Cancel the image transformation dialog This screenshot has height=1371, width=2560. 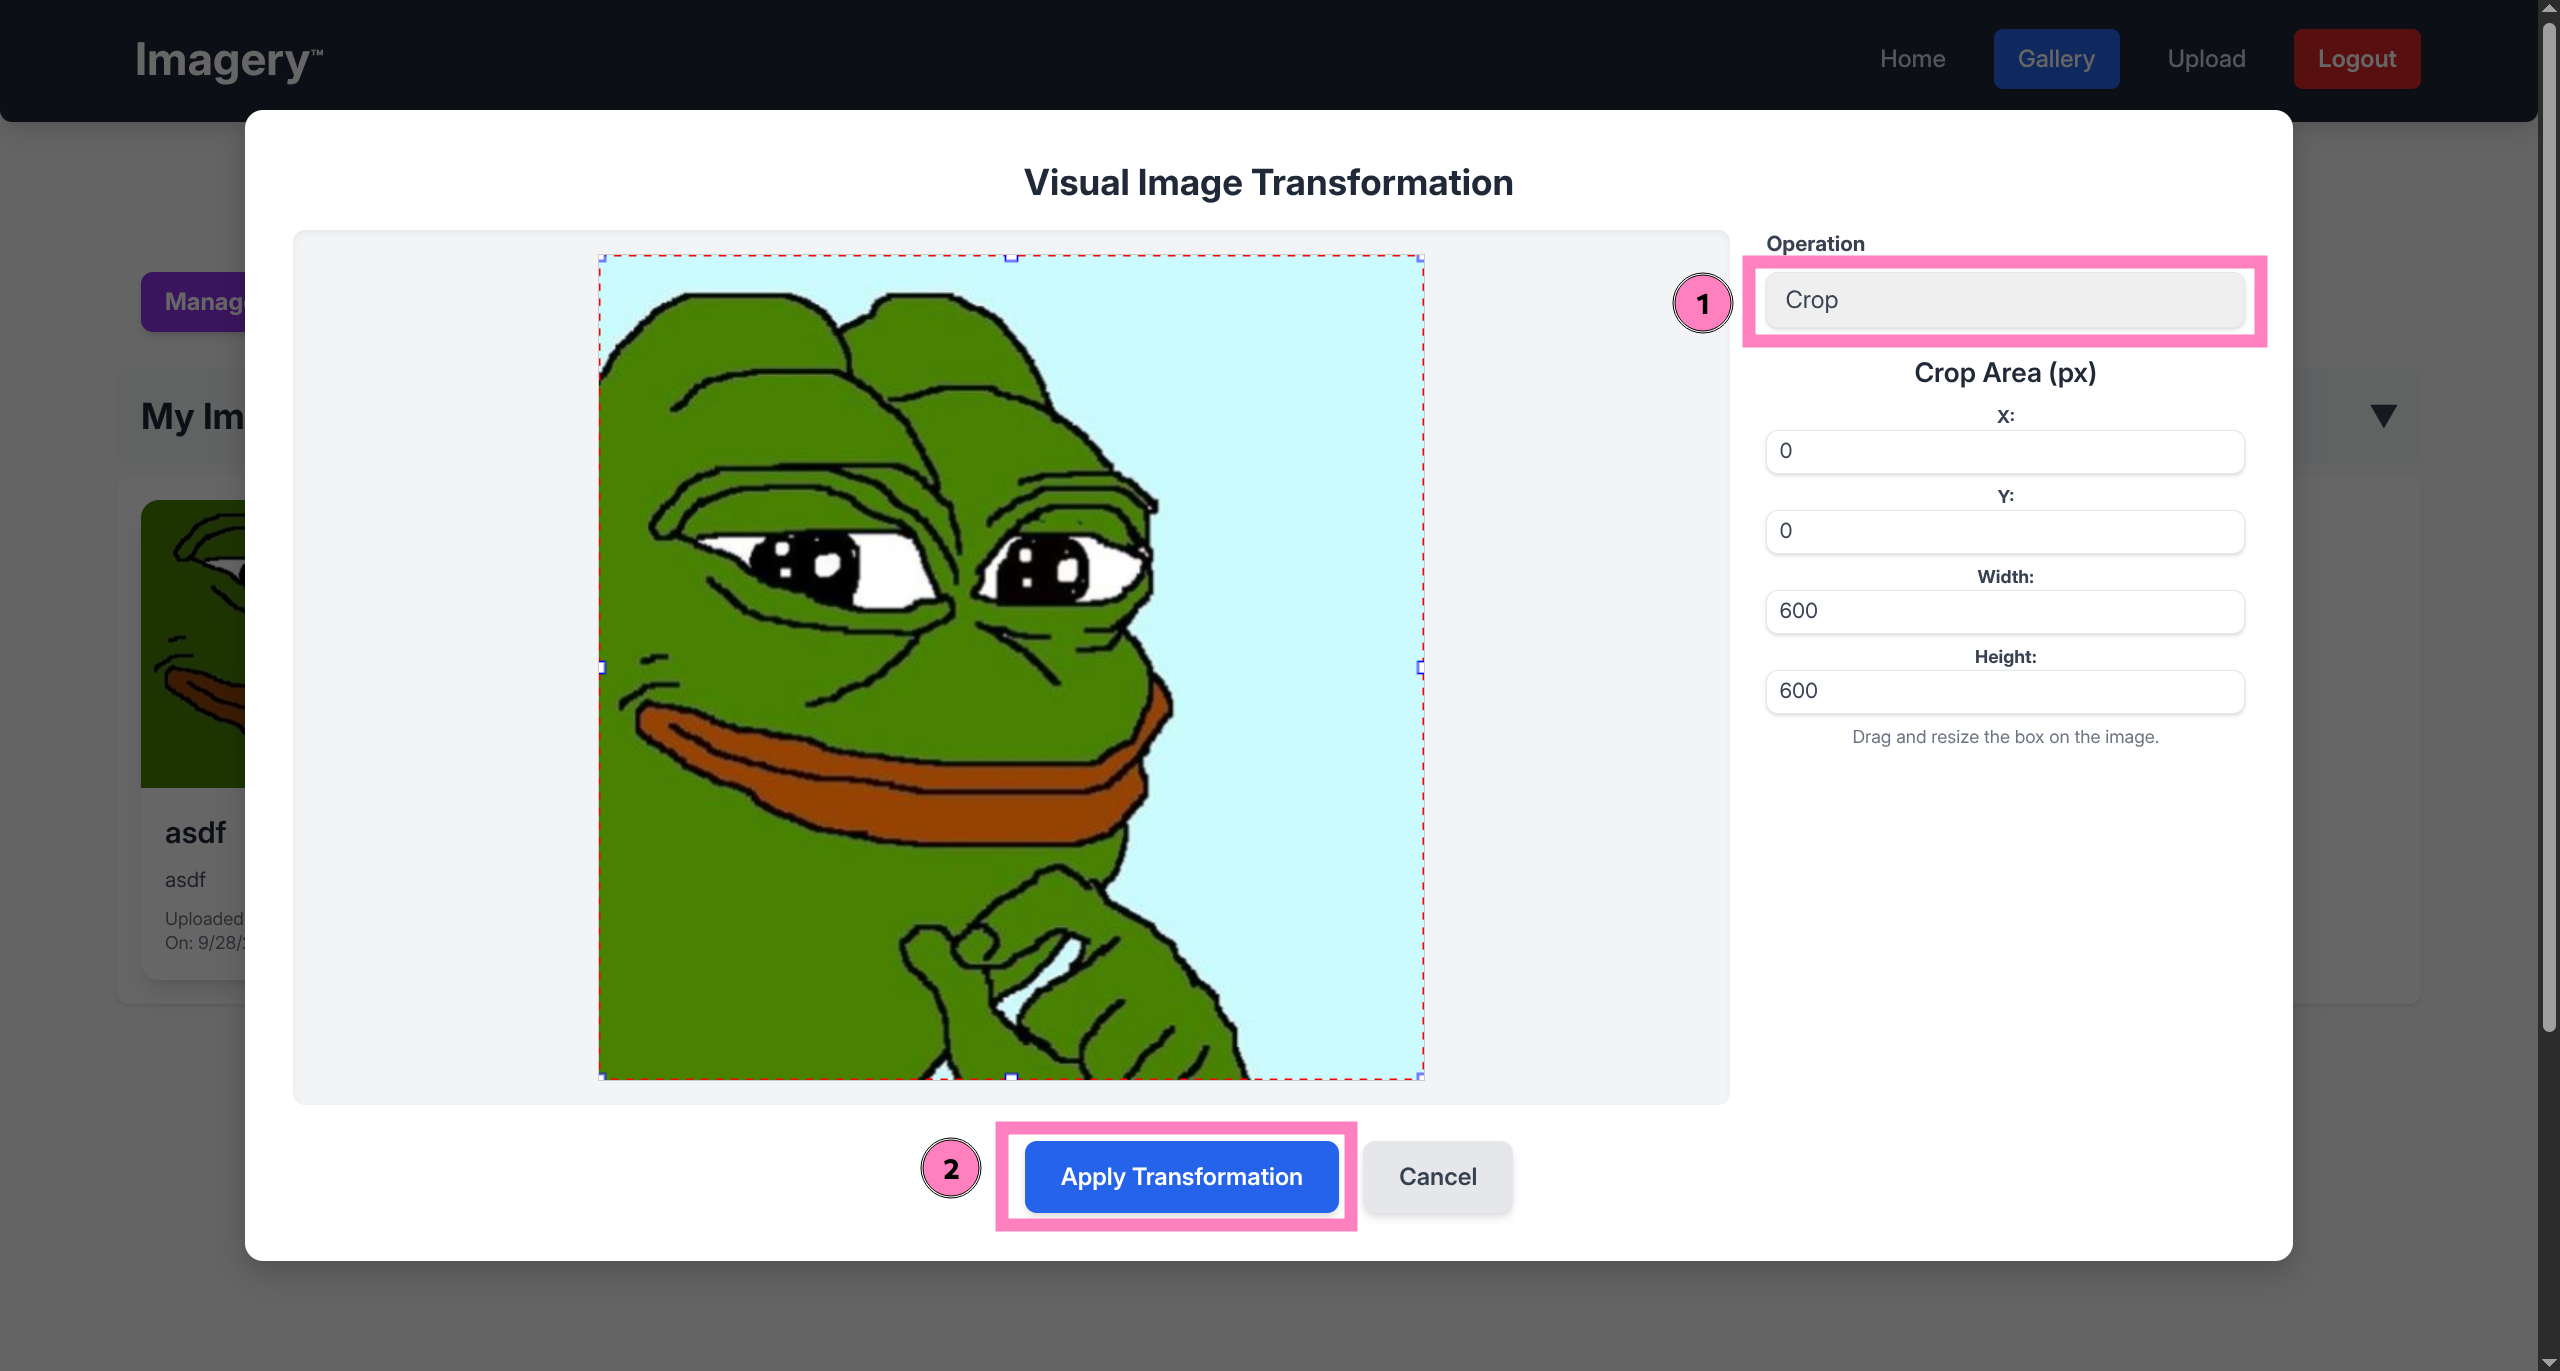tap(1437, 1176)
